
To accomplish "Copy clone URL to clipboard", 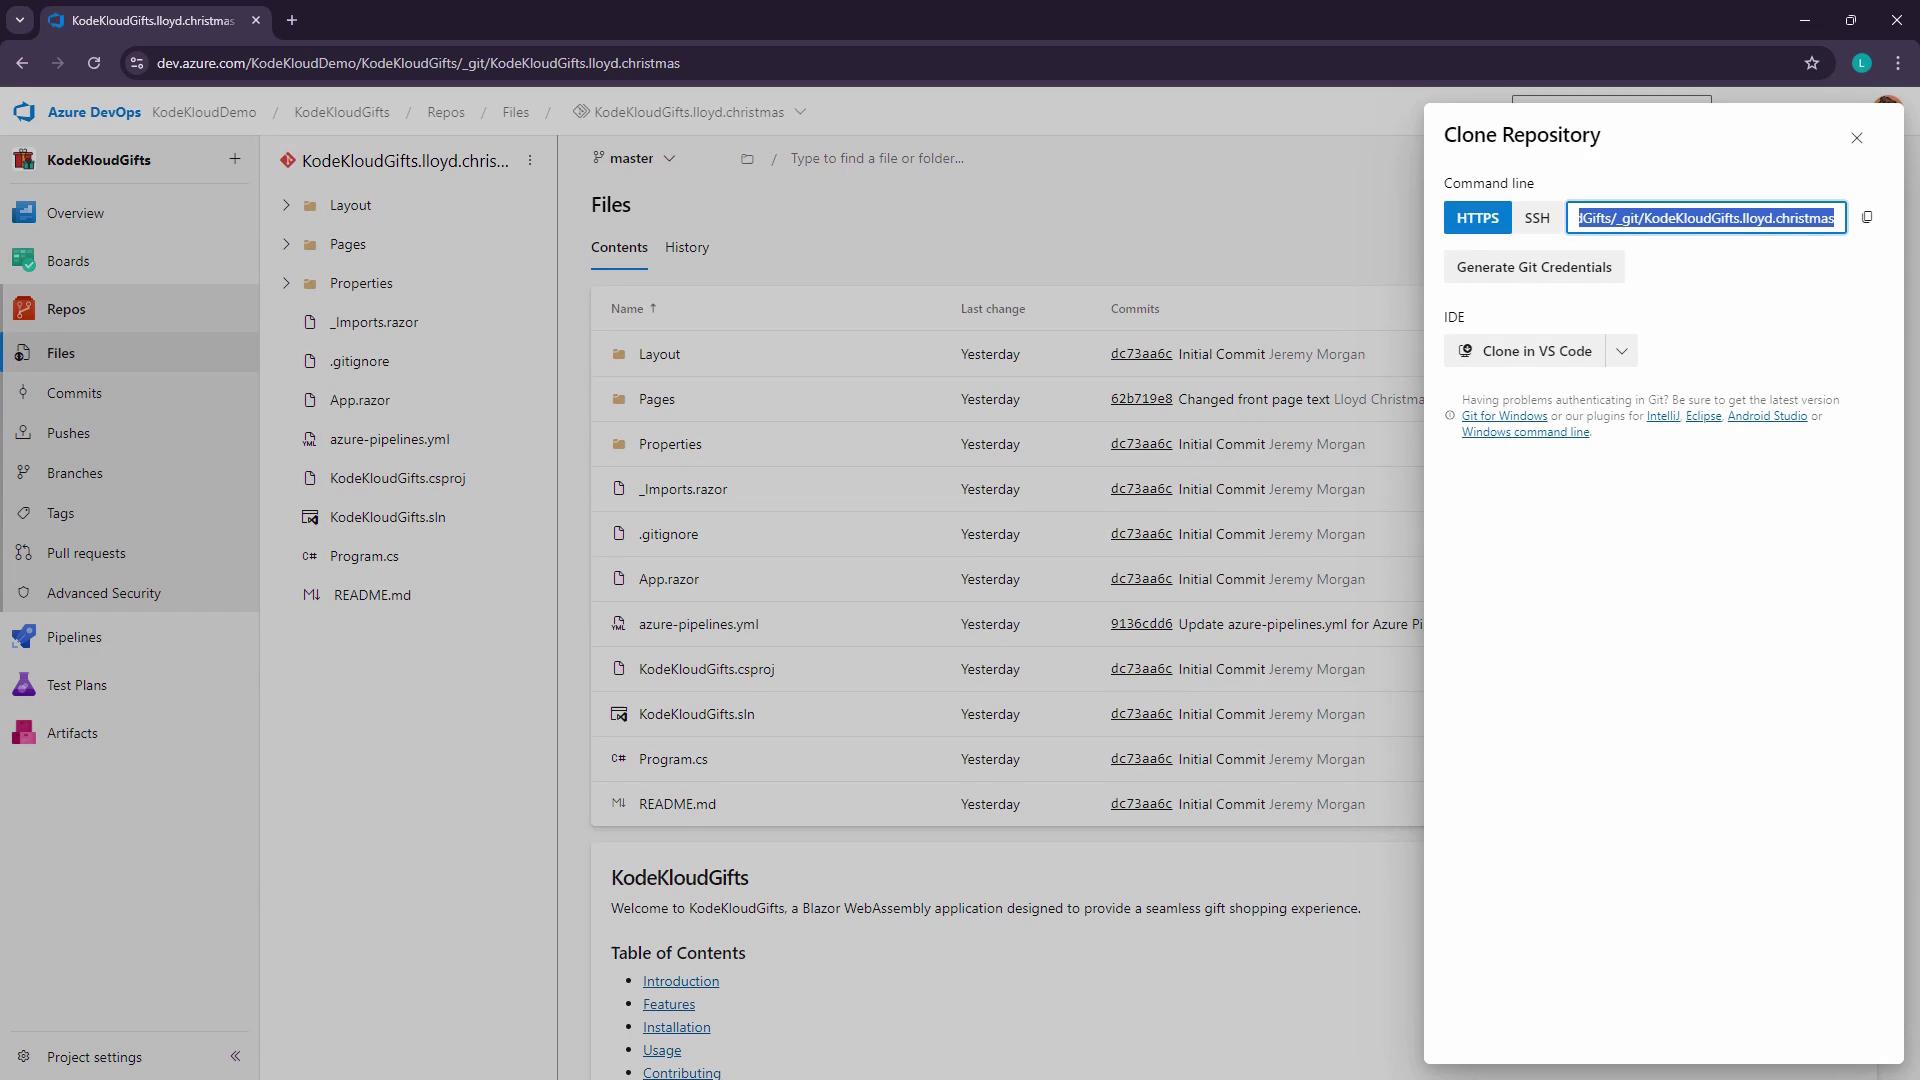I will [1867, 217].
